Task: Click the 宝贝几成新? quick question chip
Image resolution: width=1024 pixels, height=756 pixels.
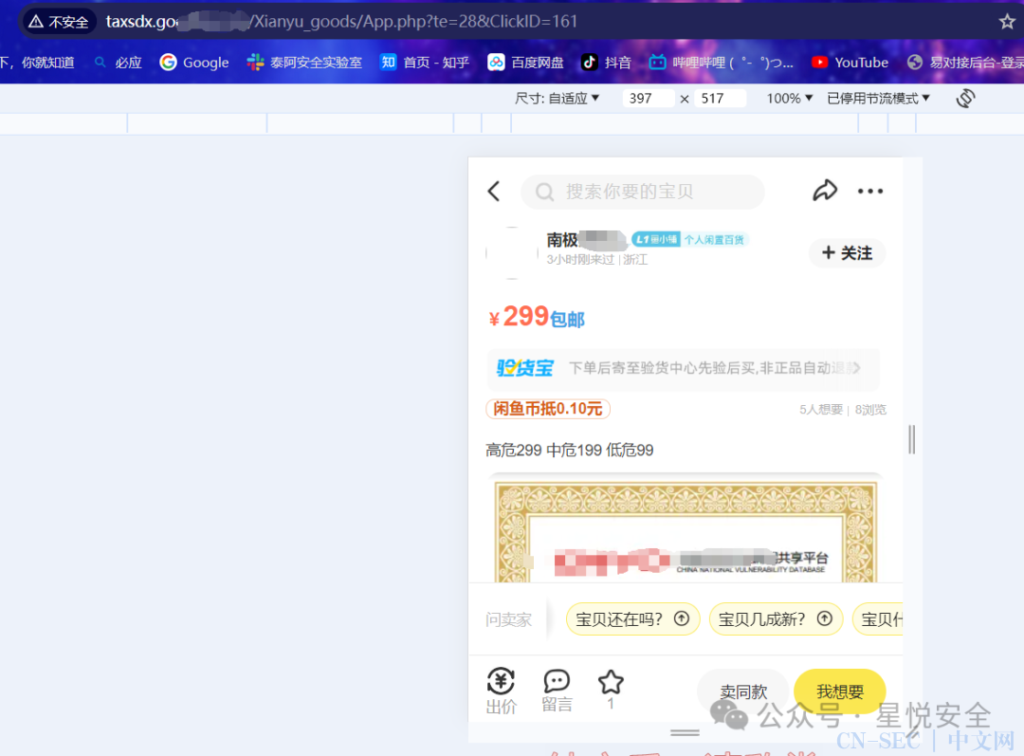Action: point(775,619)
